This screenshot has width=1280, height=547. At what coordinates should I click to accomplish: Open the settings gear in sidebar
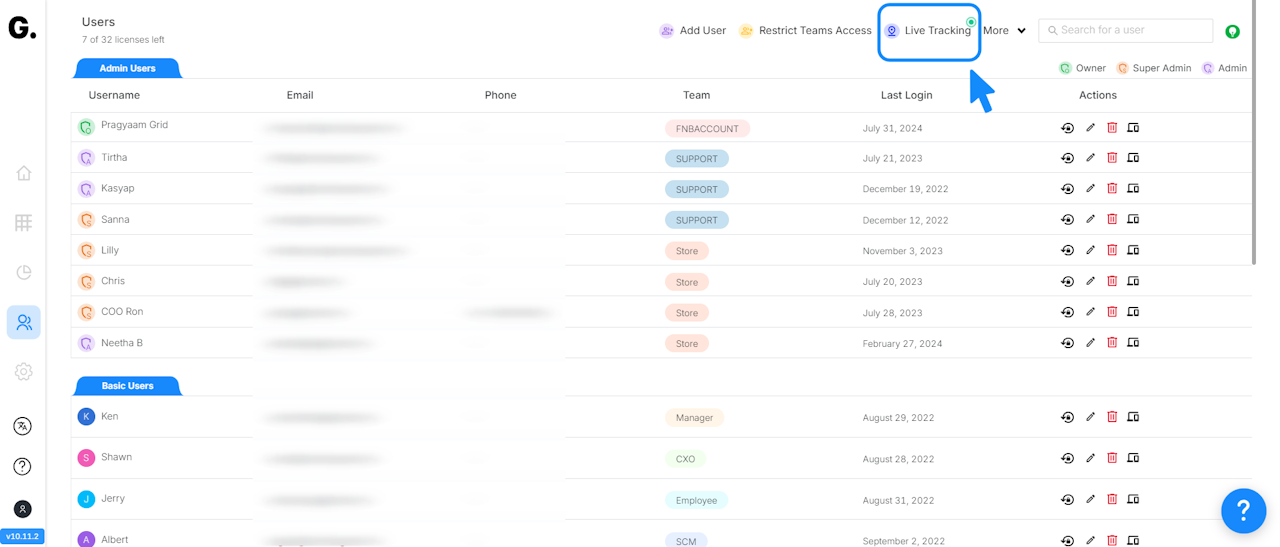[24, 372]
